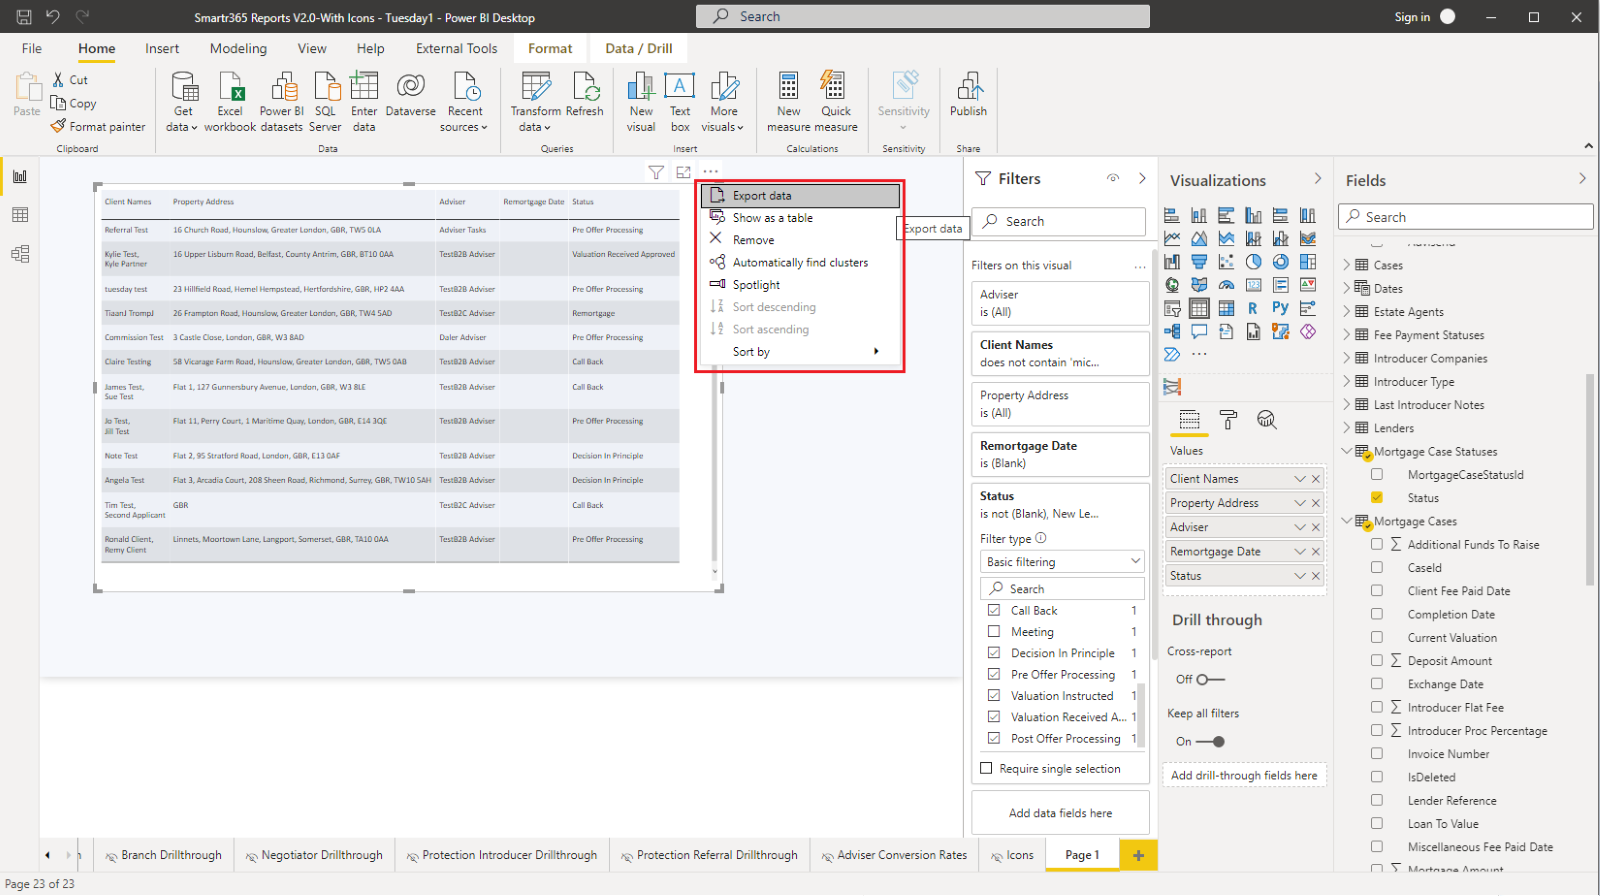Image resolution: width=1600 pixels, height=896 pixels.
Task: Open More visuals dropdown
Action: coord(724,101)
